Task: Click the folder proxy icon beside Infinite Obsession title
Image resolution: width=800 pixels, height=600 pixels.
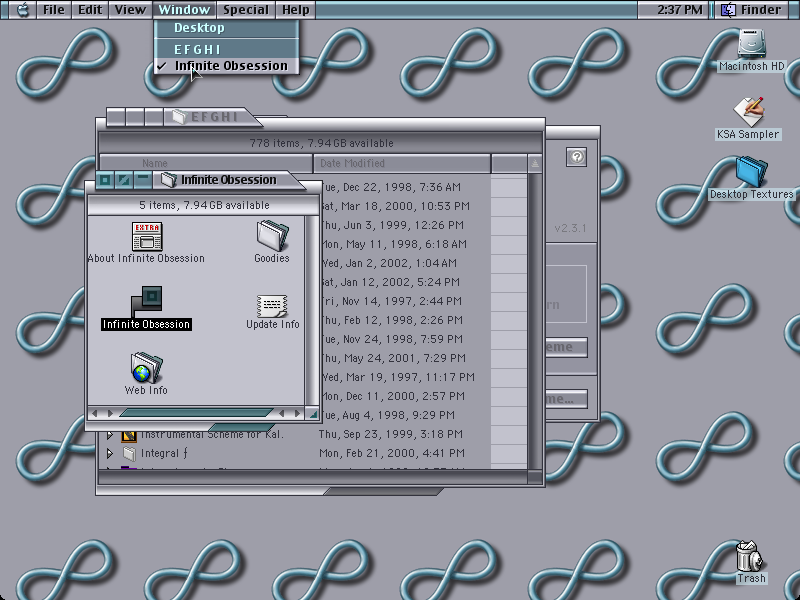Action: [168, 180]
